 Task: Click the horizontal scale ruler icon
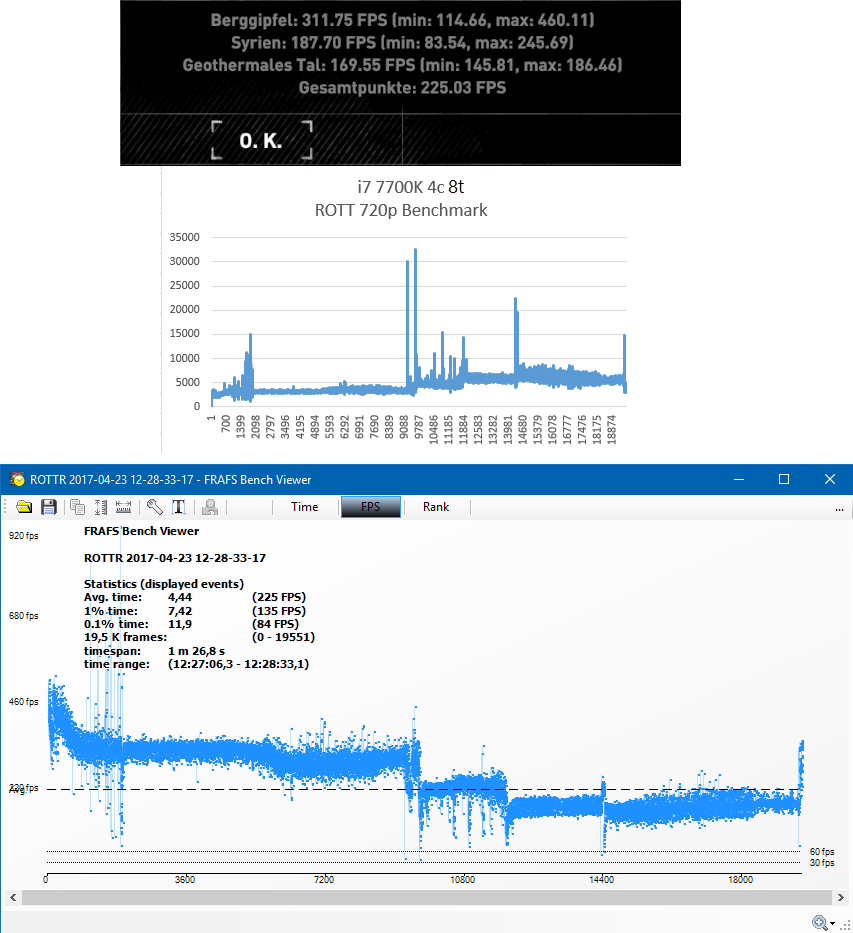[123, 507]
